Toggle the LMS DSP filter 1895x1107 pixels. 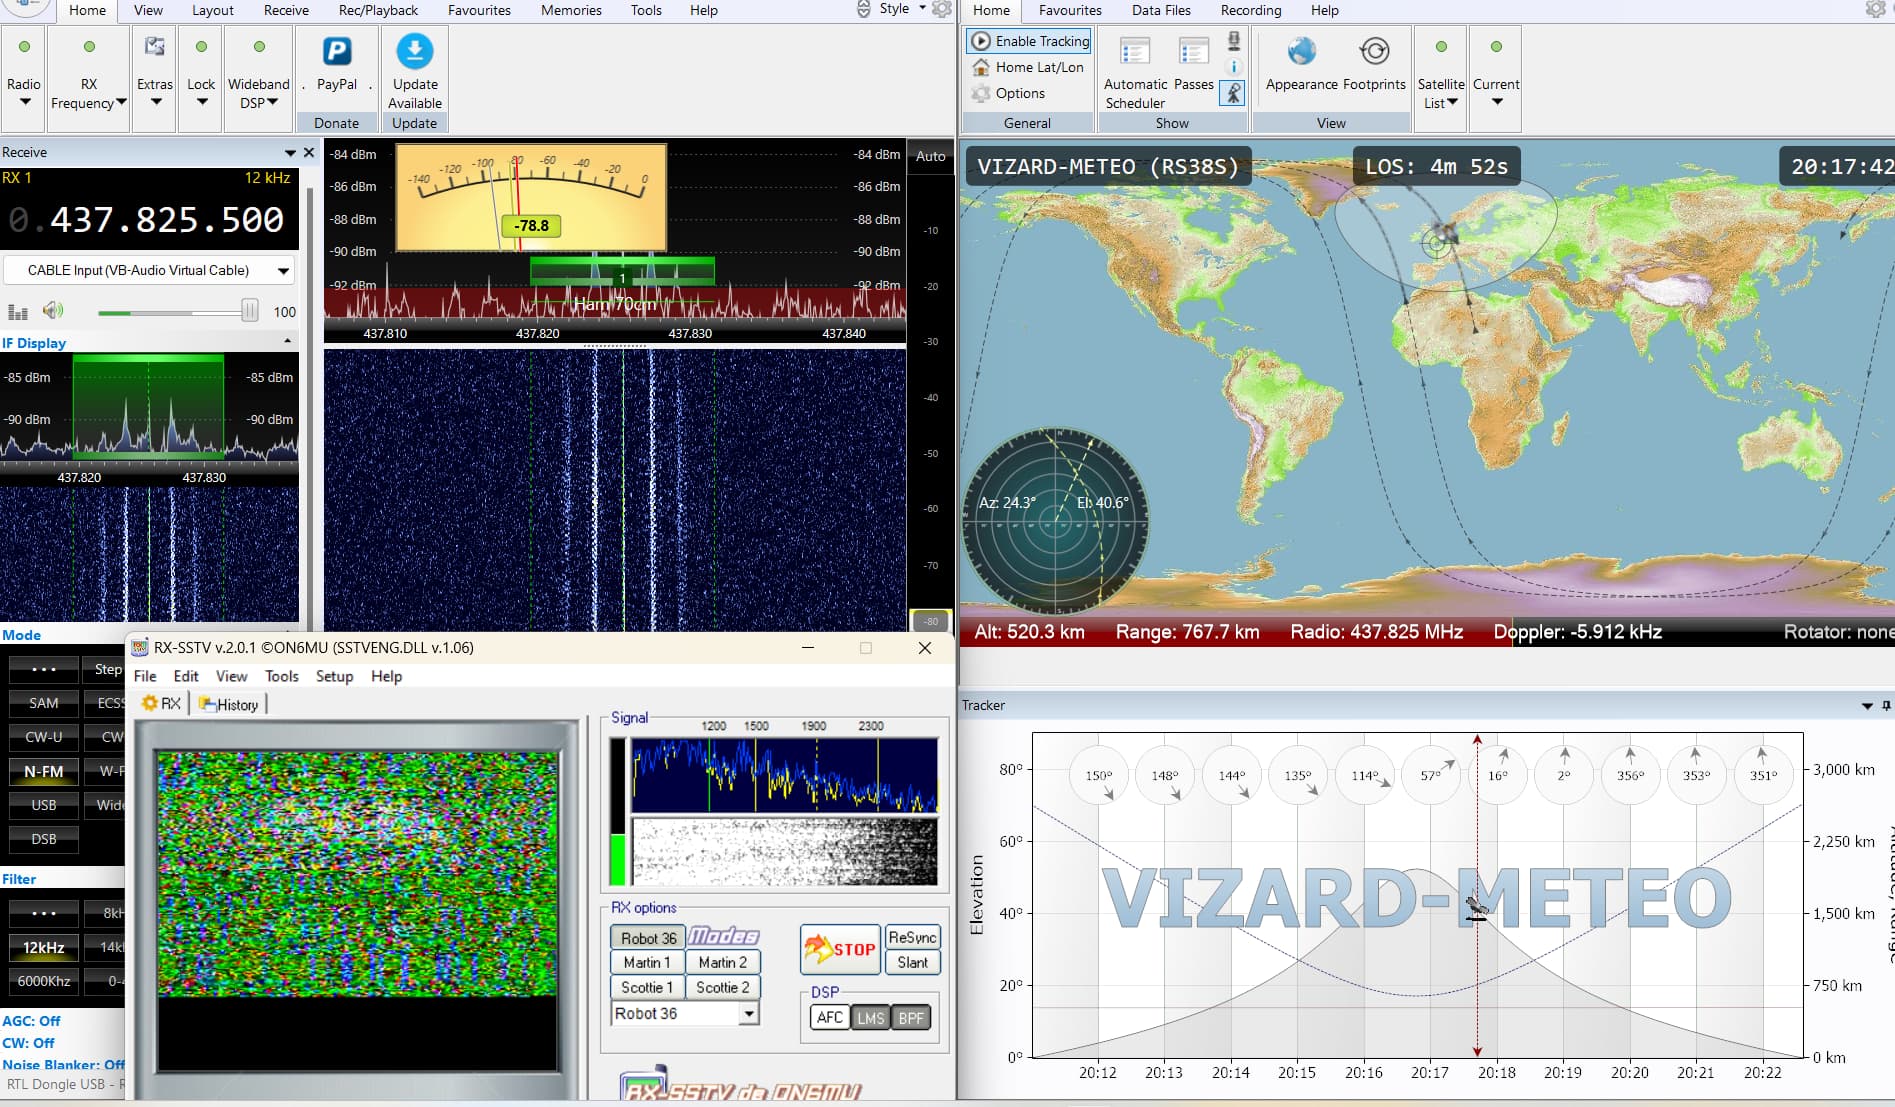point(870,1017)
